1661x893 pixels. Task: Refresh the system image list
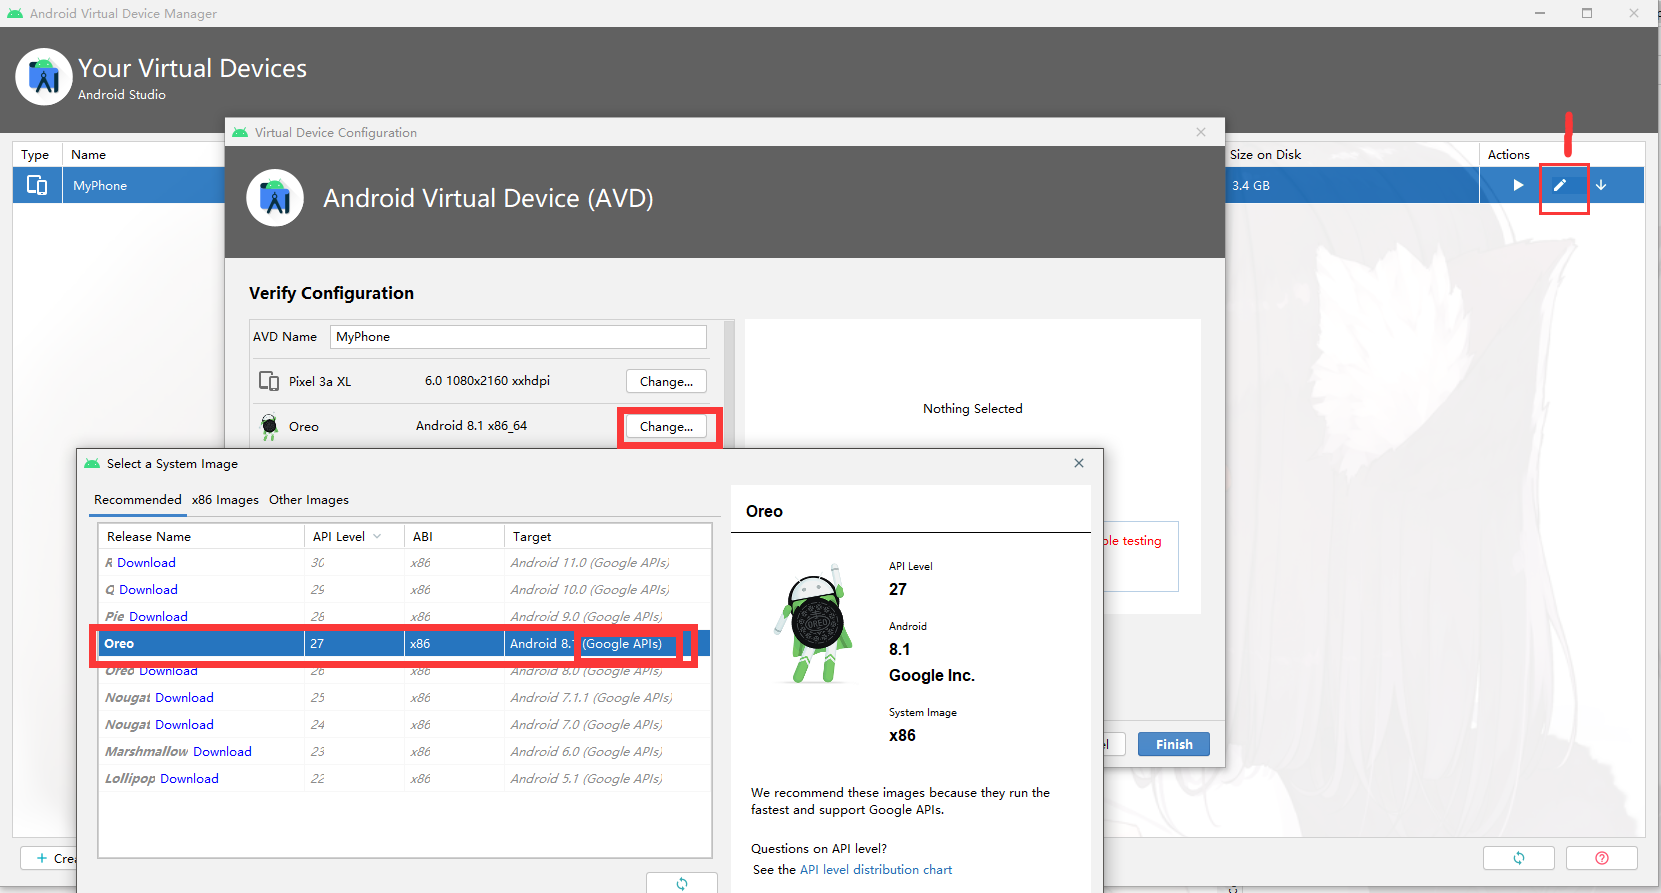tap(682, 883)
